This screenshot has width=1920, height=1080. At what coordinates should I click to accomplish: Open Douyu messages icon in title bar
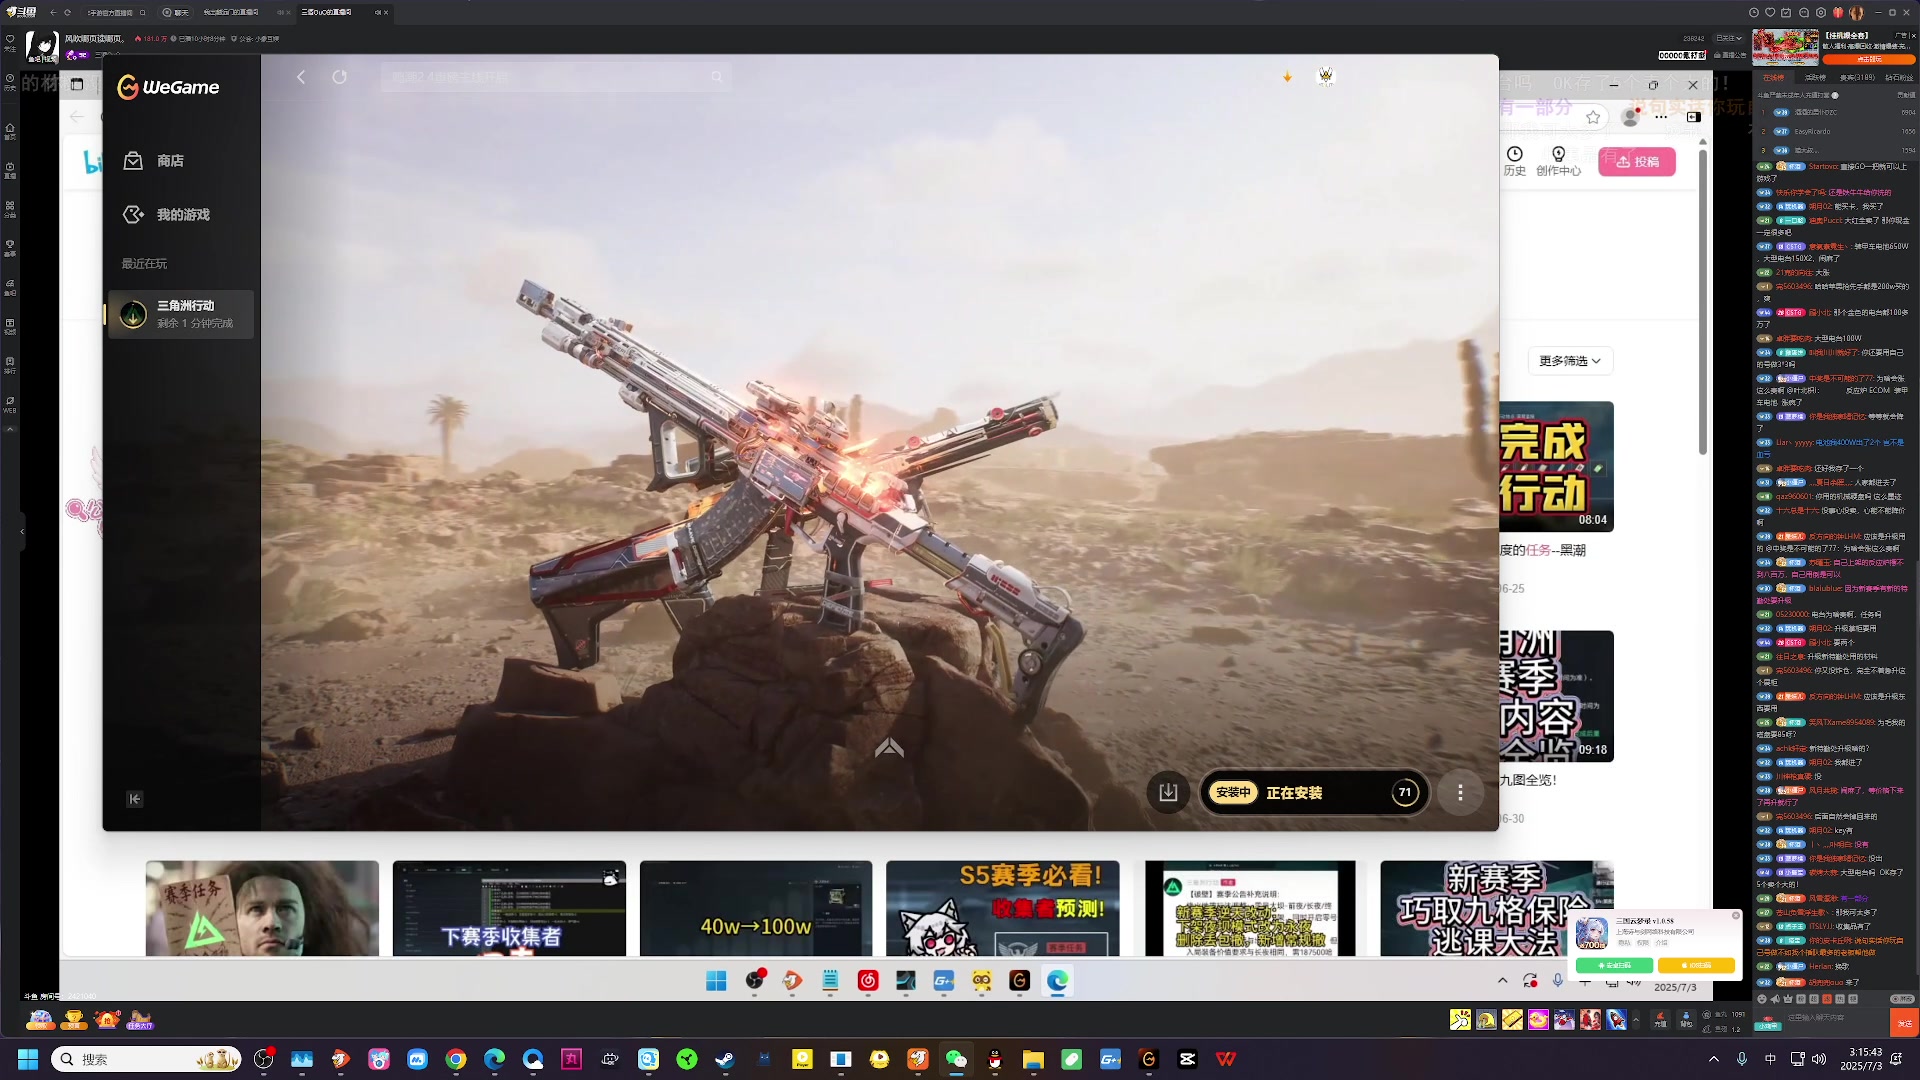[x=1804, y=12]
